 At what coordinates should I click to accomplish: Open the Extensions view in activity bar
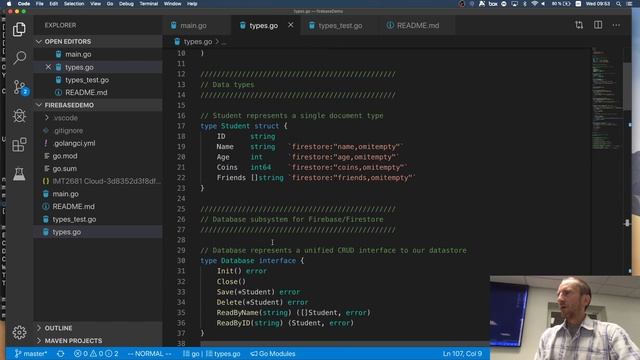[19, 144]
